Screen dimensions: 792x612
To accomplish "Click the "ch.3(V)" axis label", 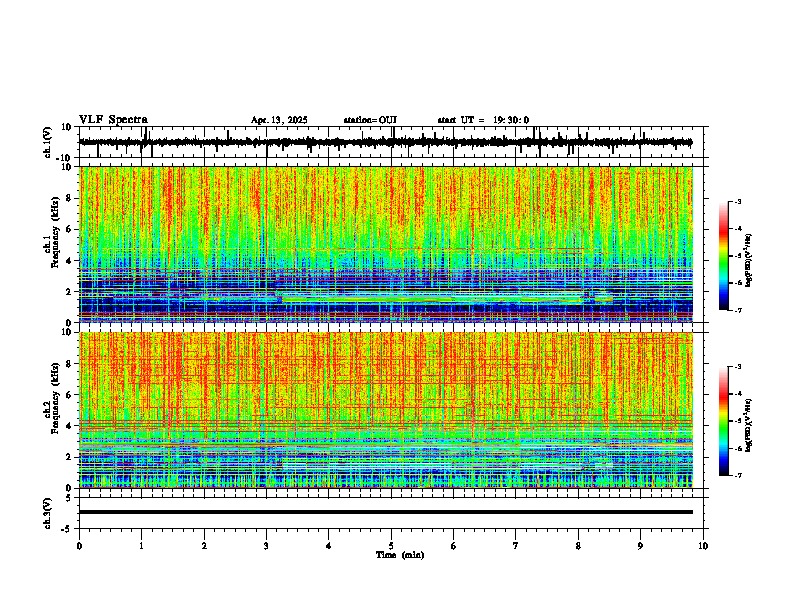I will [x=47, y=513].
